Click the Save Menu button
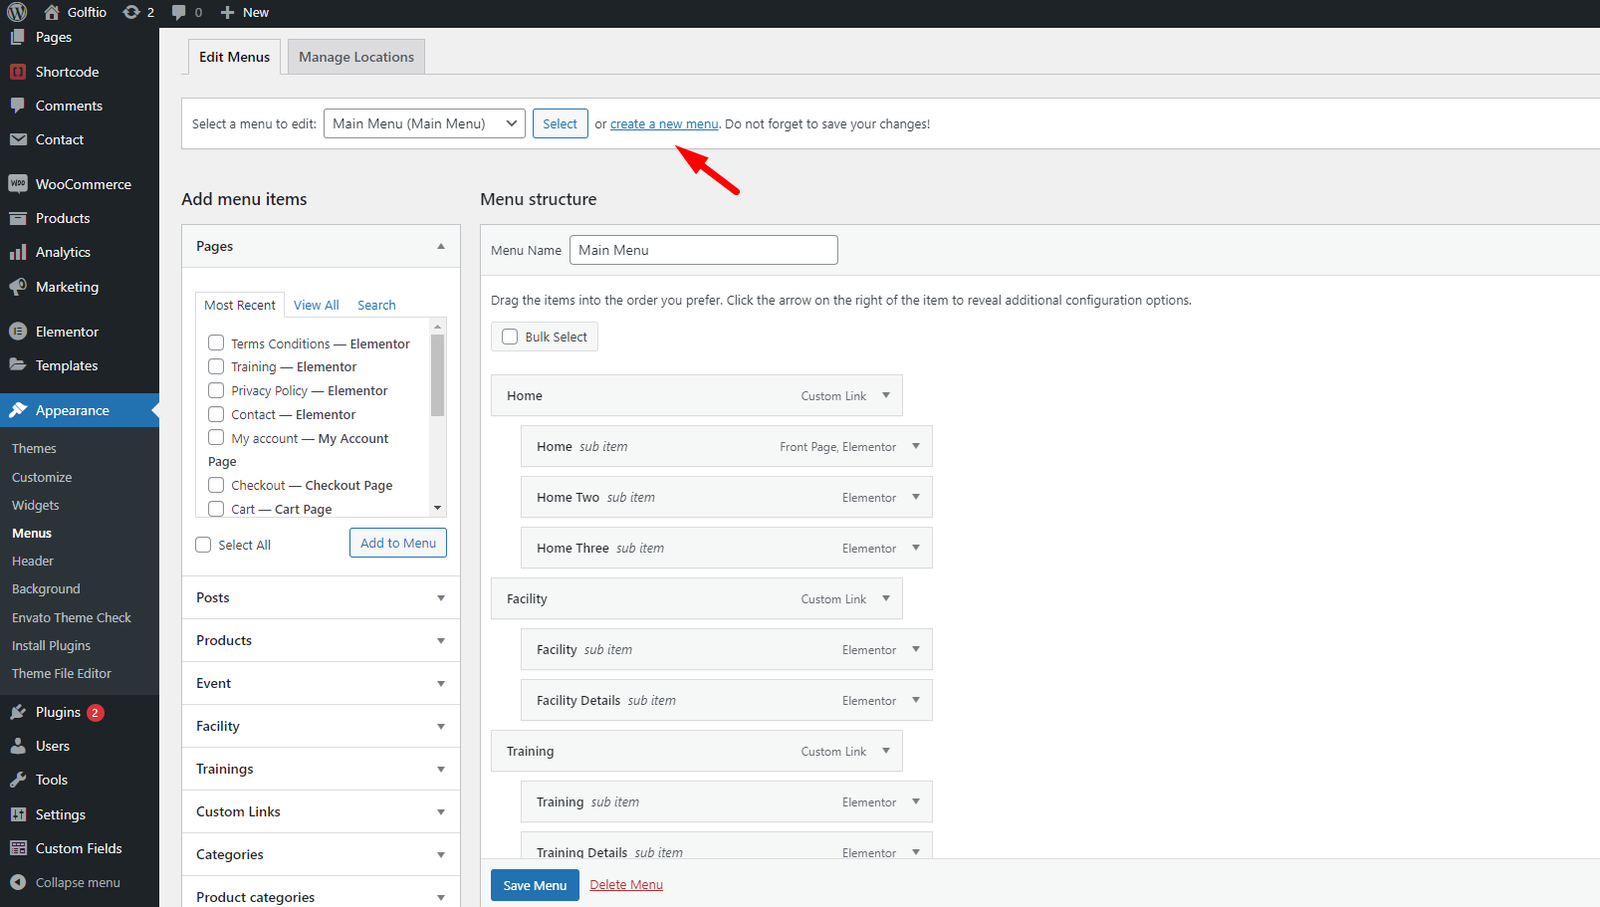Screen dimensions: 1600x907 534,885
